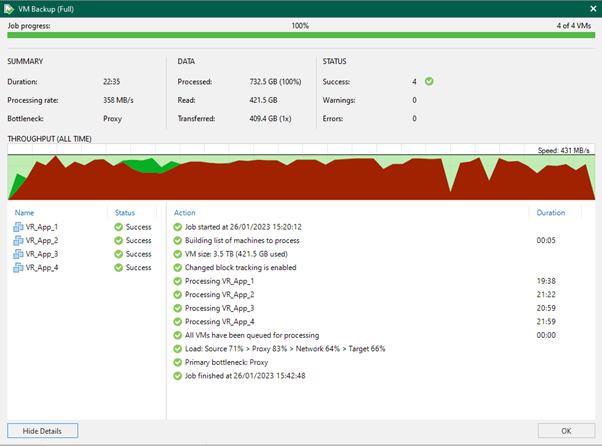Click the checkmark icon for Job started entry
The width and height of the screenshot is (602, 446).
177,227
